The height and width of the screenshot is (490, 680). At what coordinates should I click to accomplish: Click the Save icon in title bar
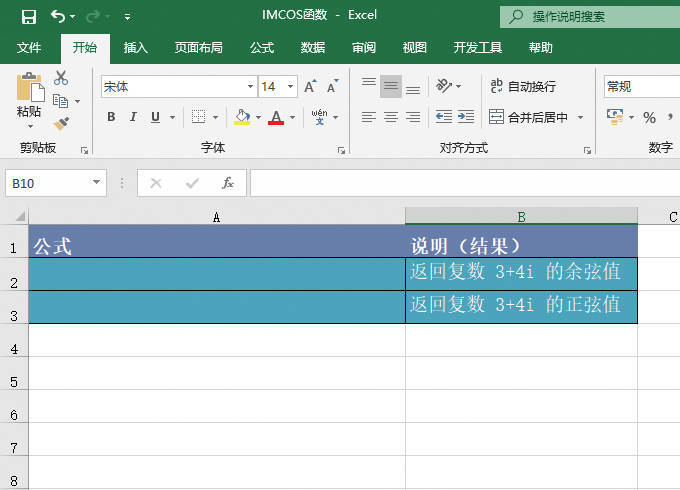click(28, 16)
